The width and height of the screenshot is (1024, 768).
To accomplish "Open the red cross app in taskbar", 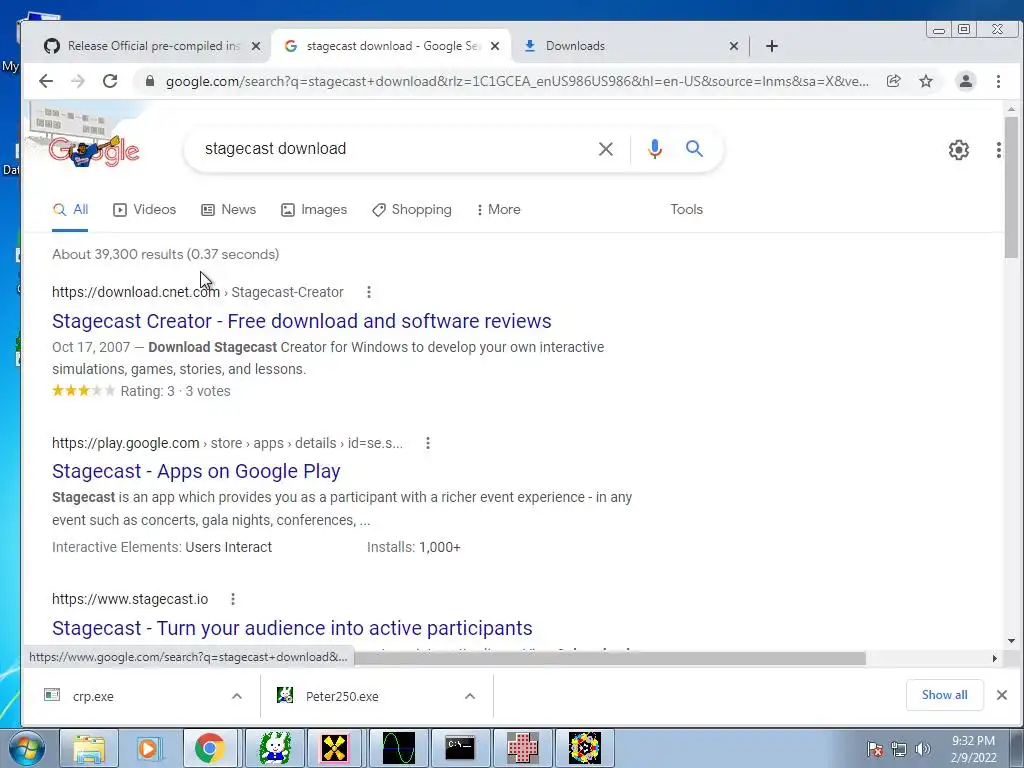I will pyautogui.click(x=522, y=748).
